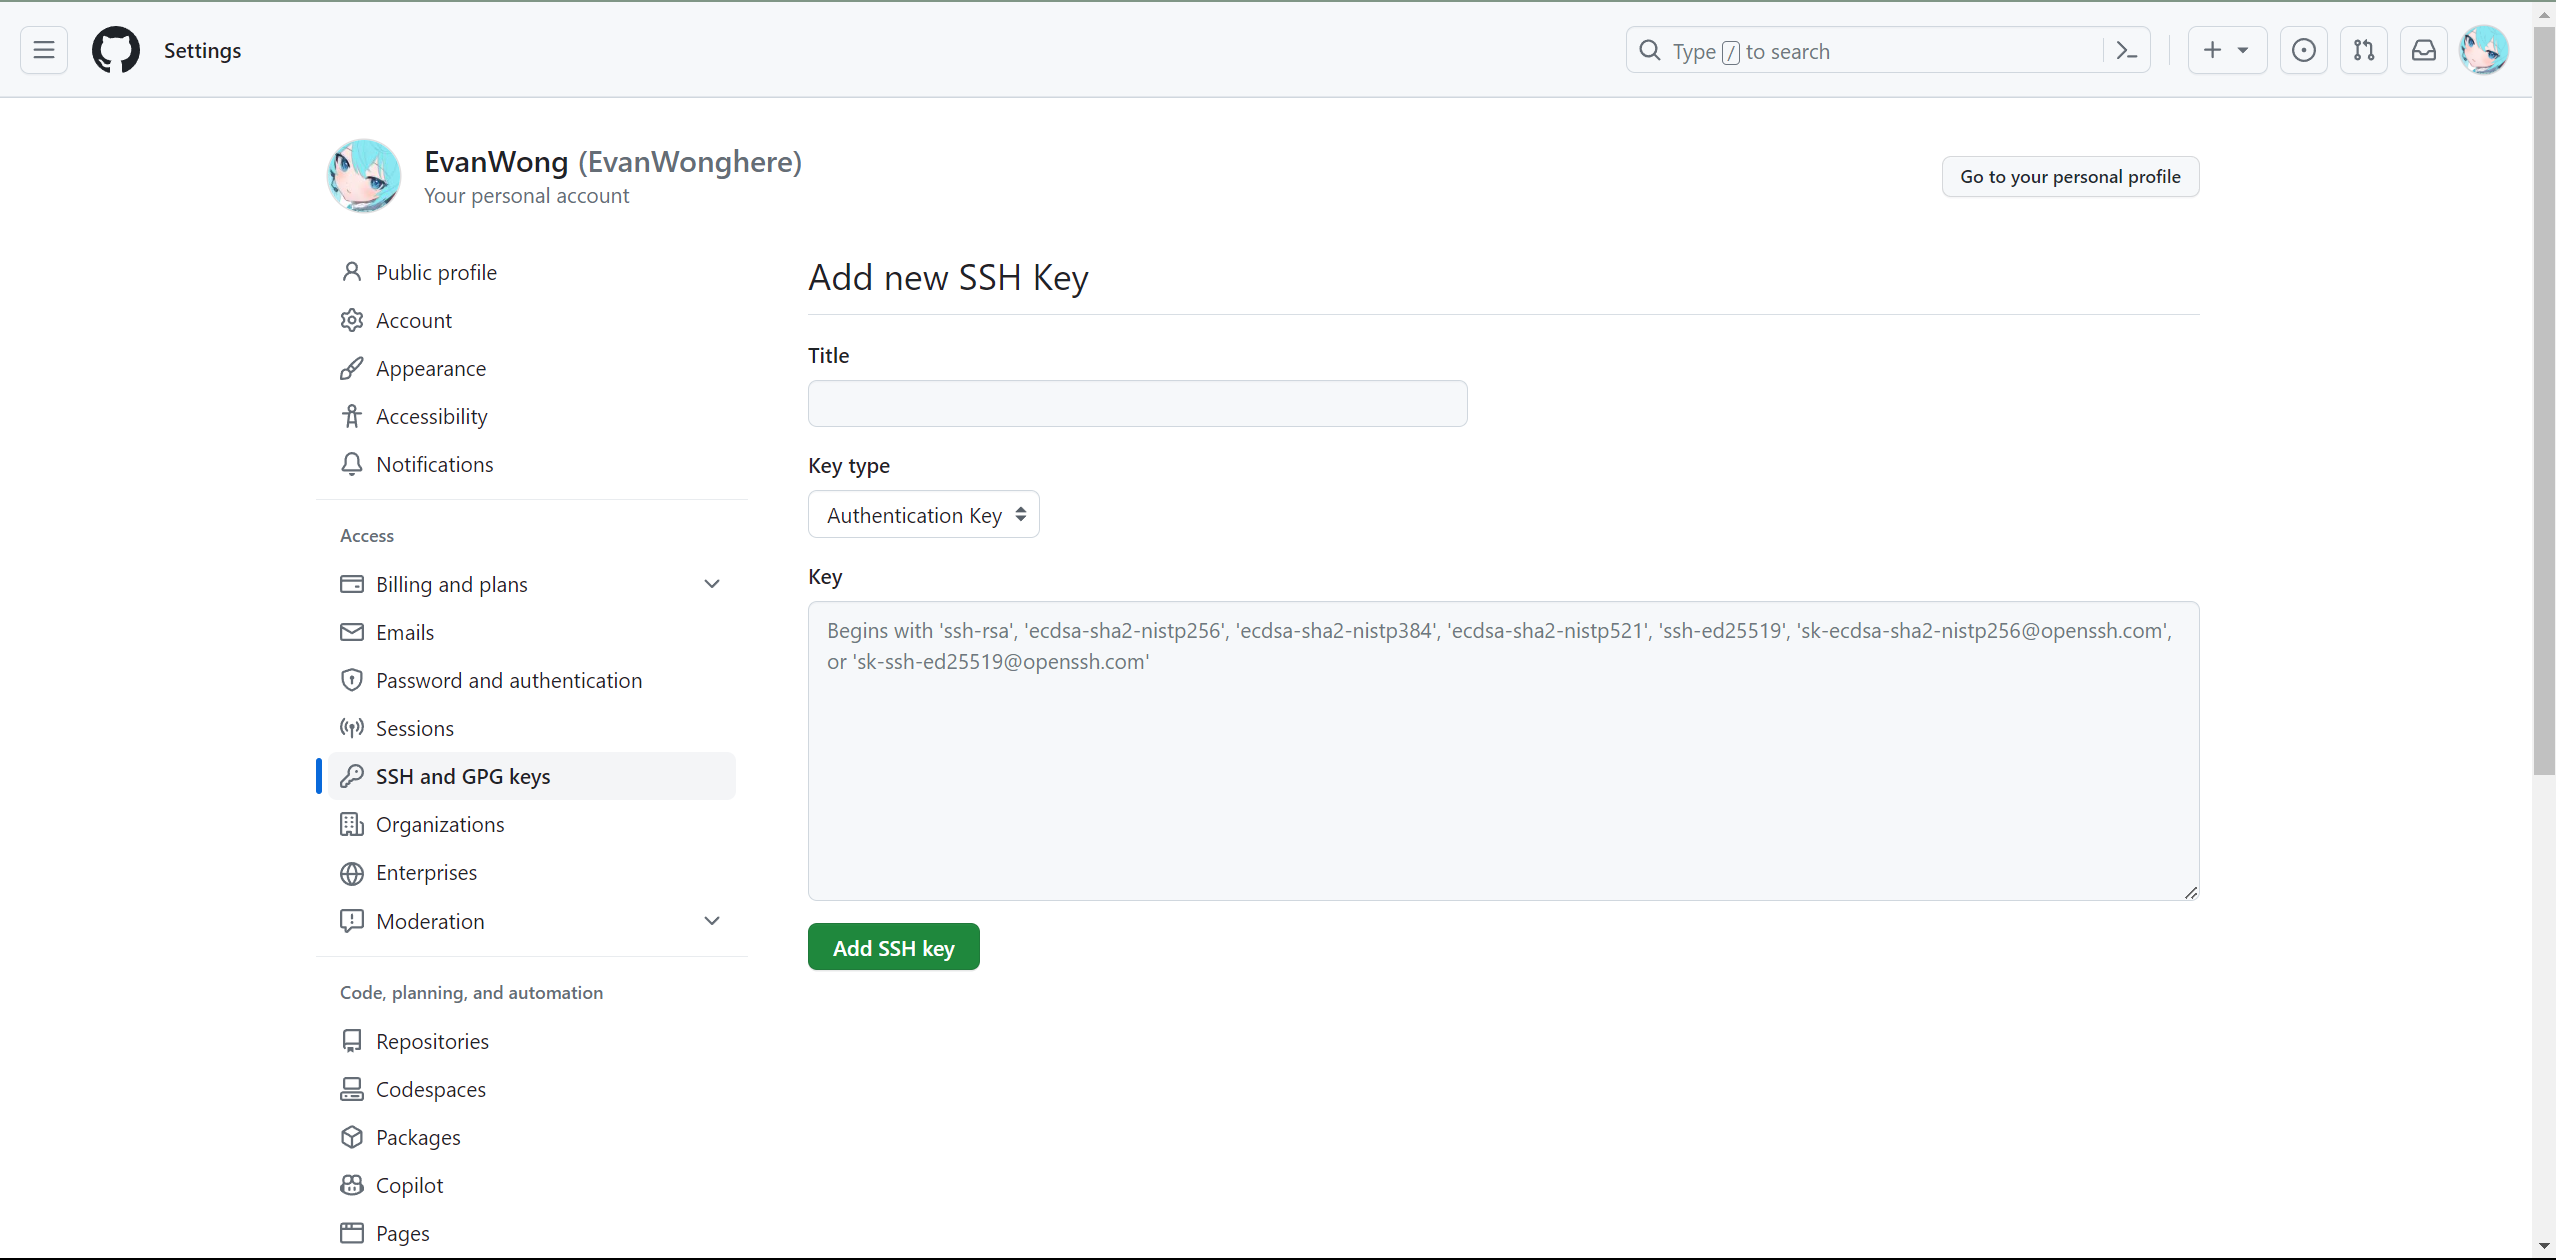Open the issues icon in header

2303,50
